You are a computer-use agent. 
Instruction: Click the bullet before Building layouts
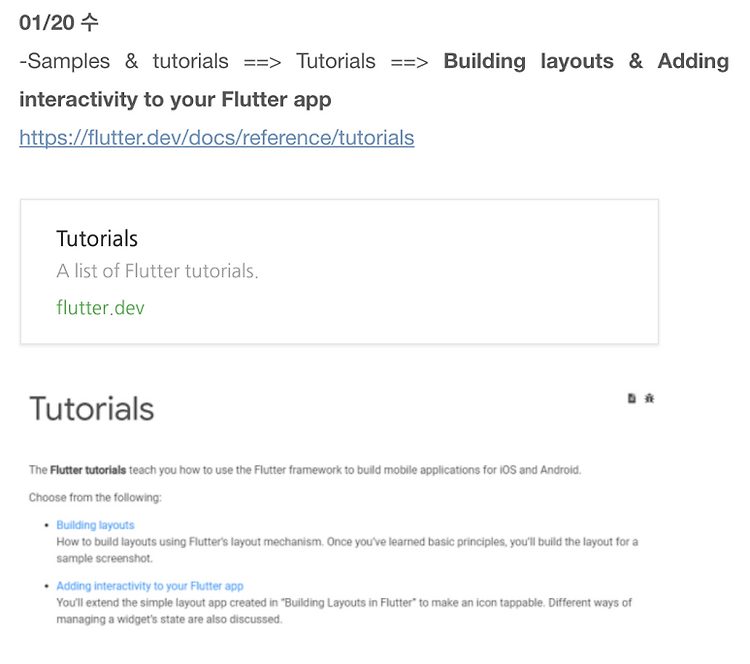(46, 525)
